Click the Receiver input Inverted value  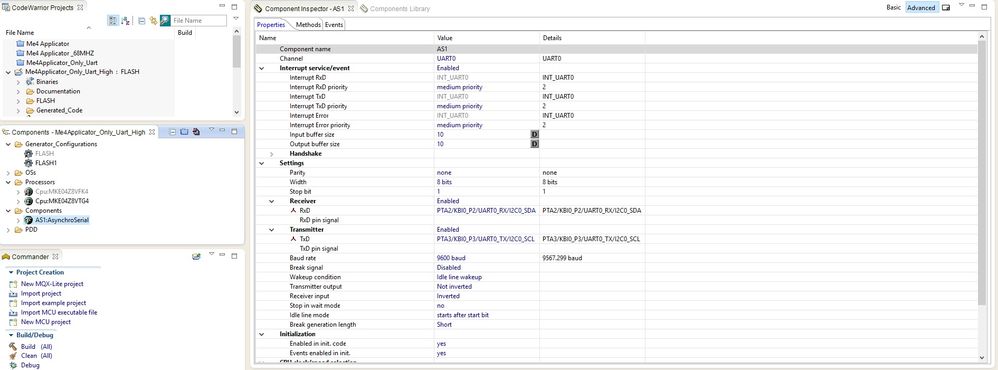488,296
